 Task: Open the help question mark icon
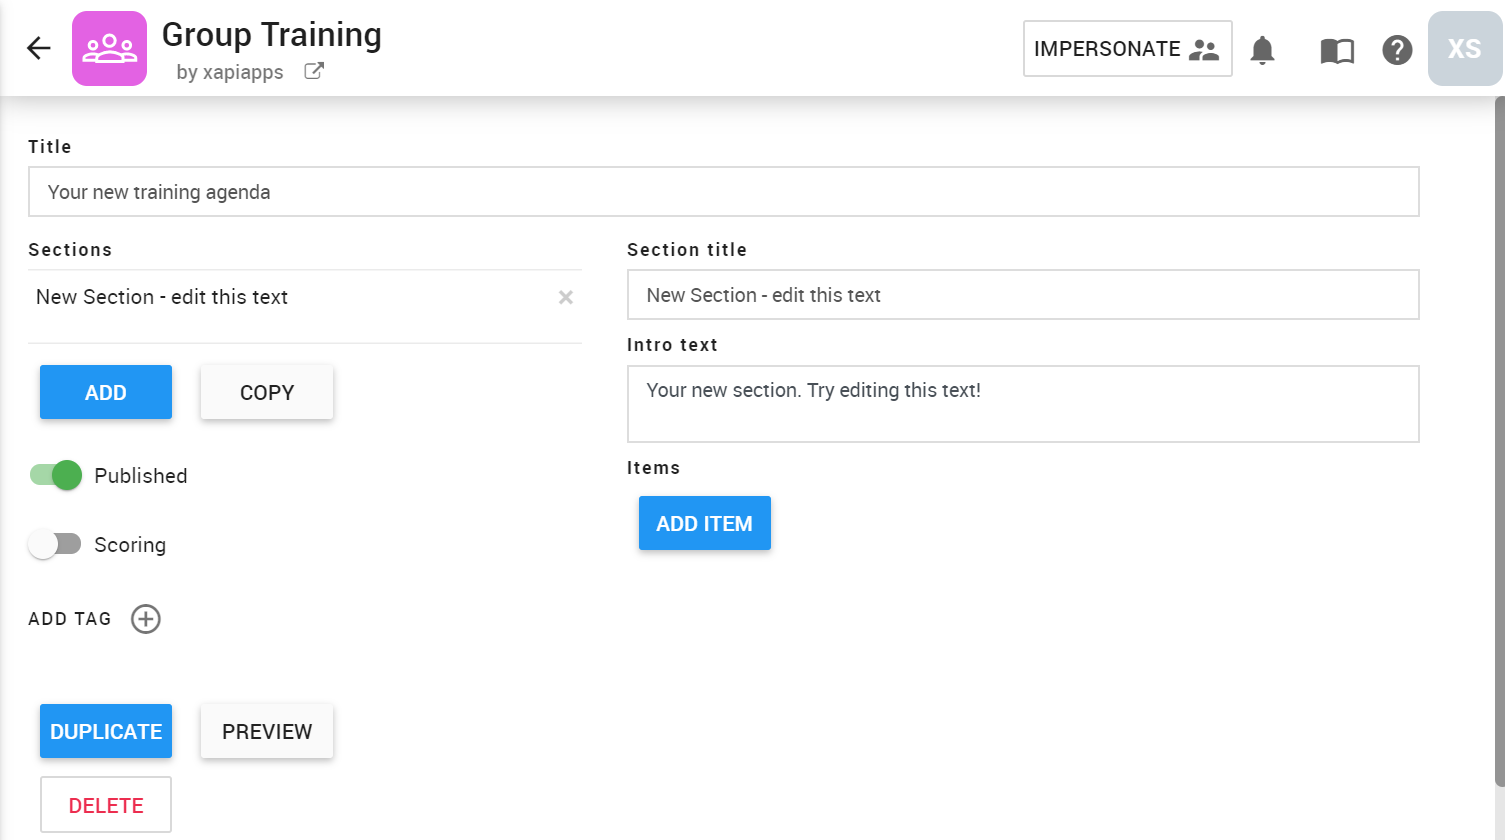[x=1397, y=49]
